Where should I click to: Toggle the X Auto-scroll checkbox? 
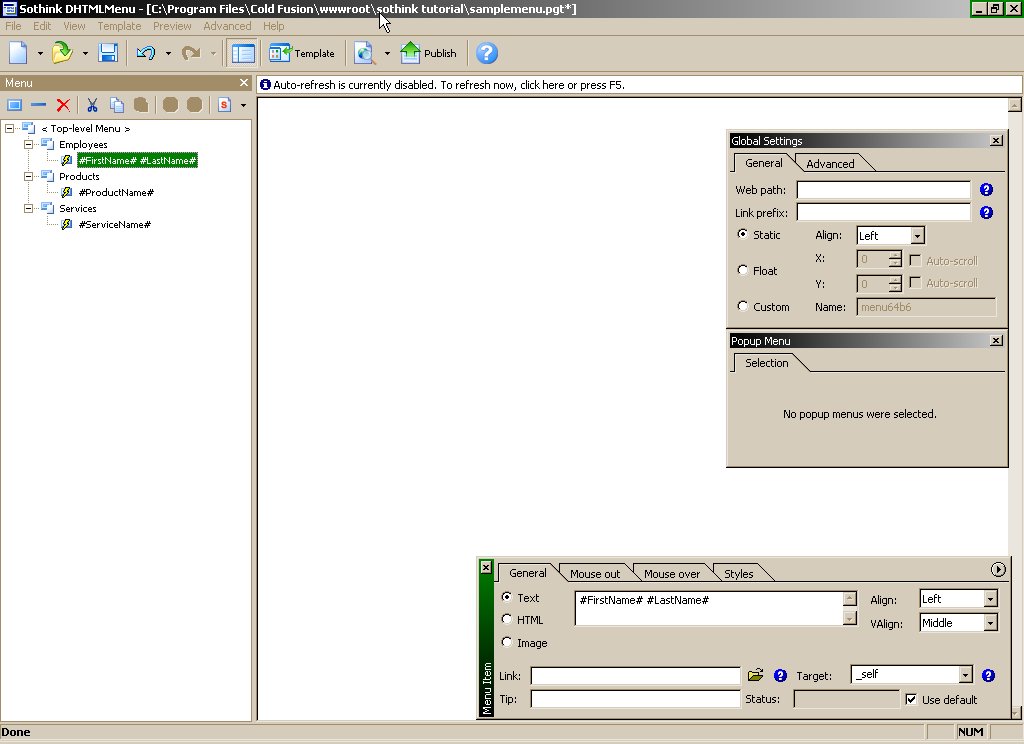(x=915, y=260)
